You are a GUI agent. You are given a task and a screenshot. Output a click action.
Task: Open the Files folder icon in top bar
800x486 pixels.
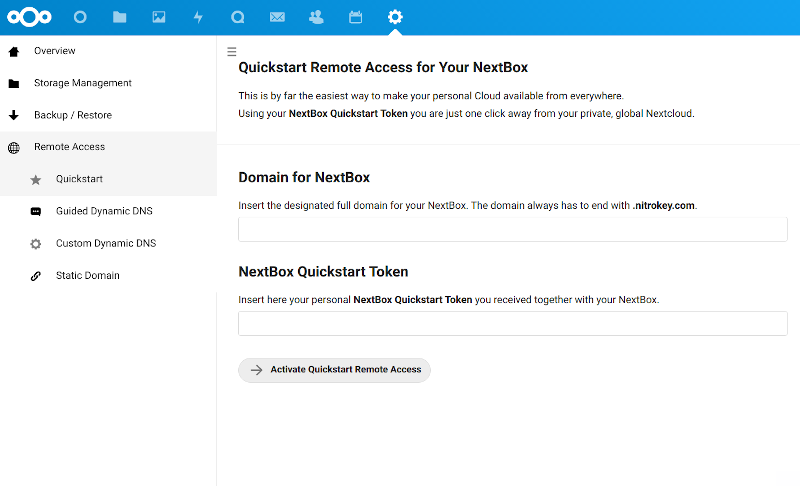[119, 17]
